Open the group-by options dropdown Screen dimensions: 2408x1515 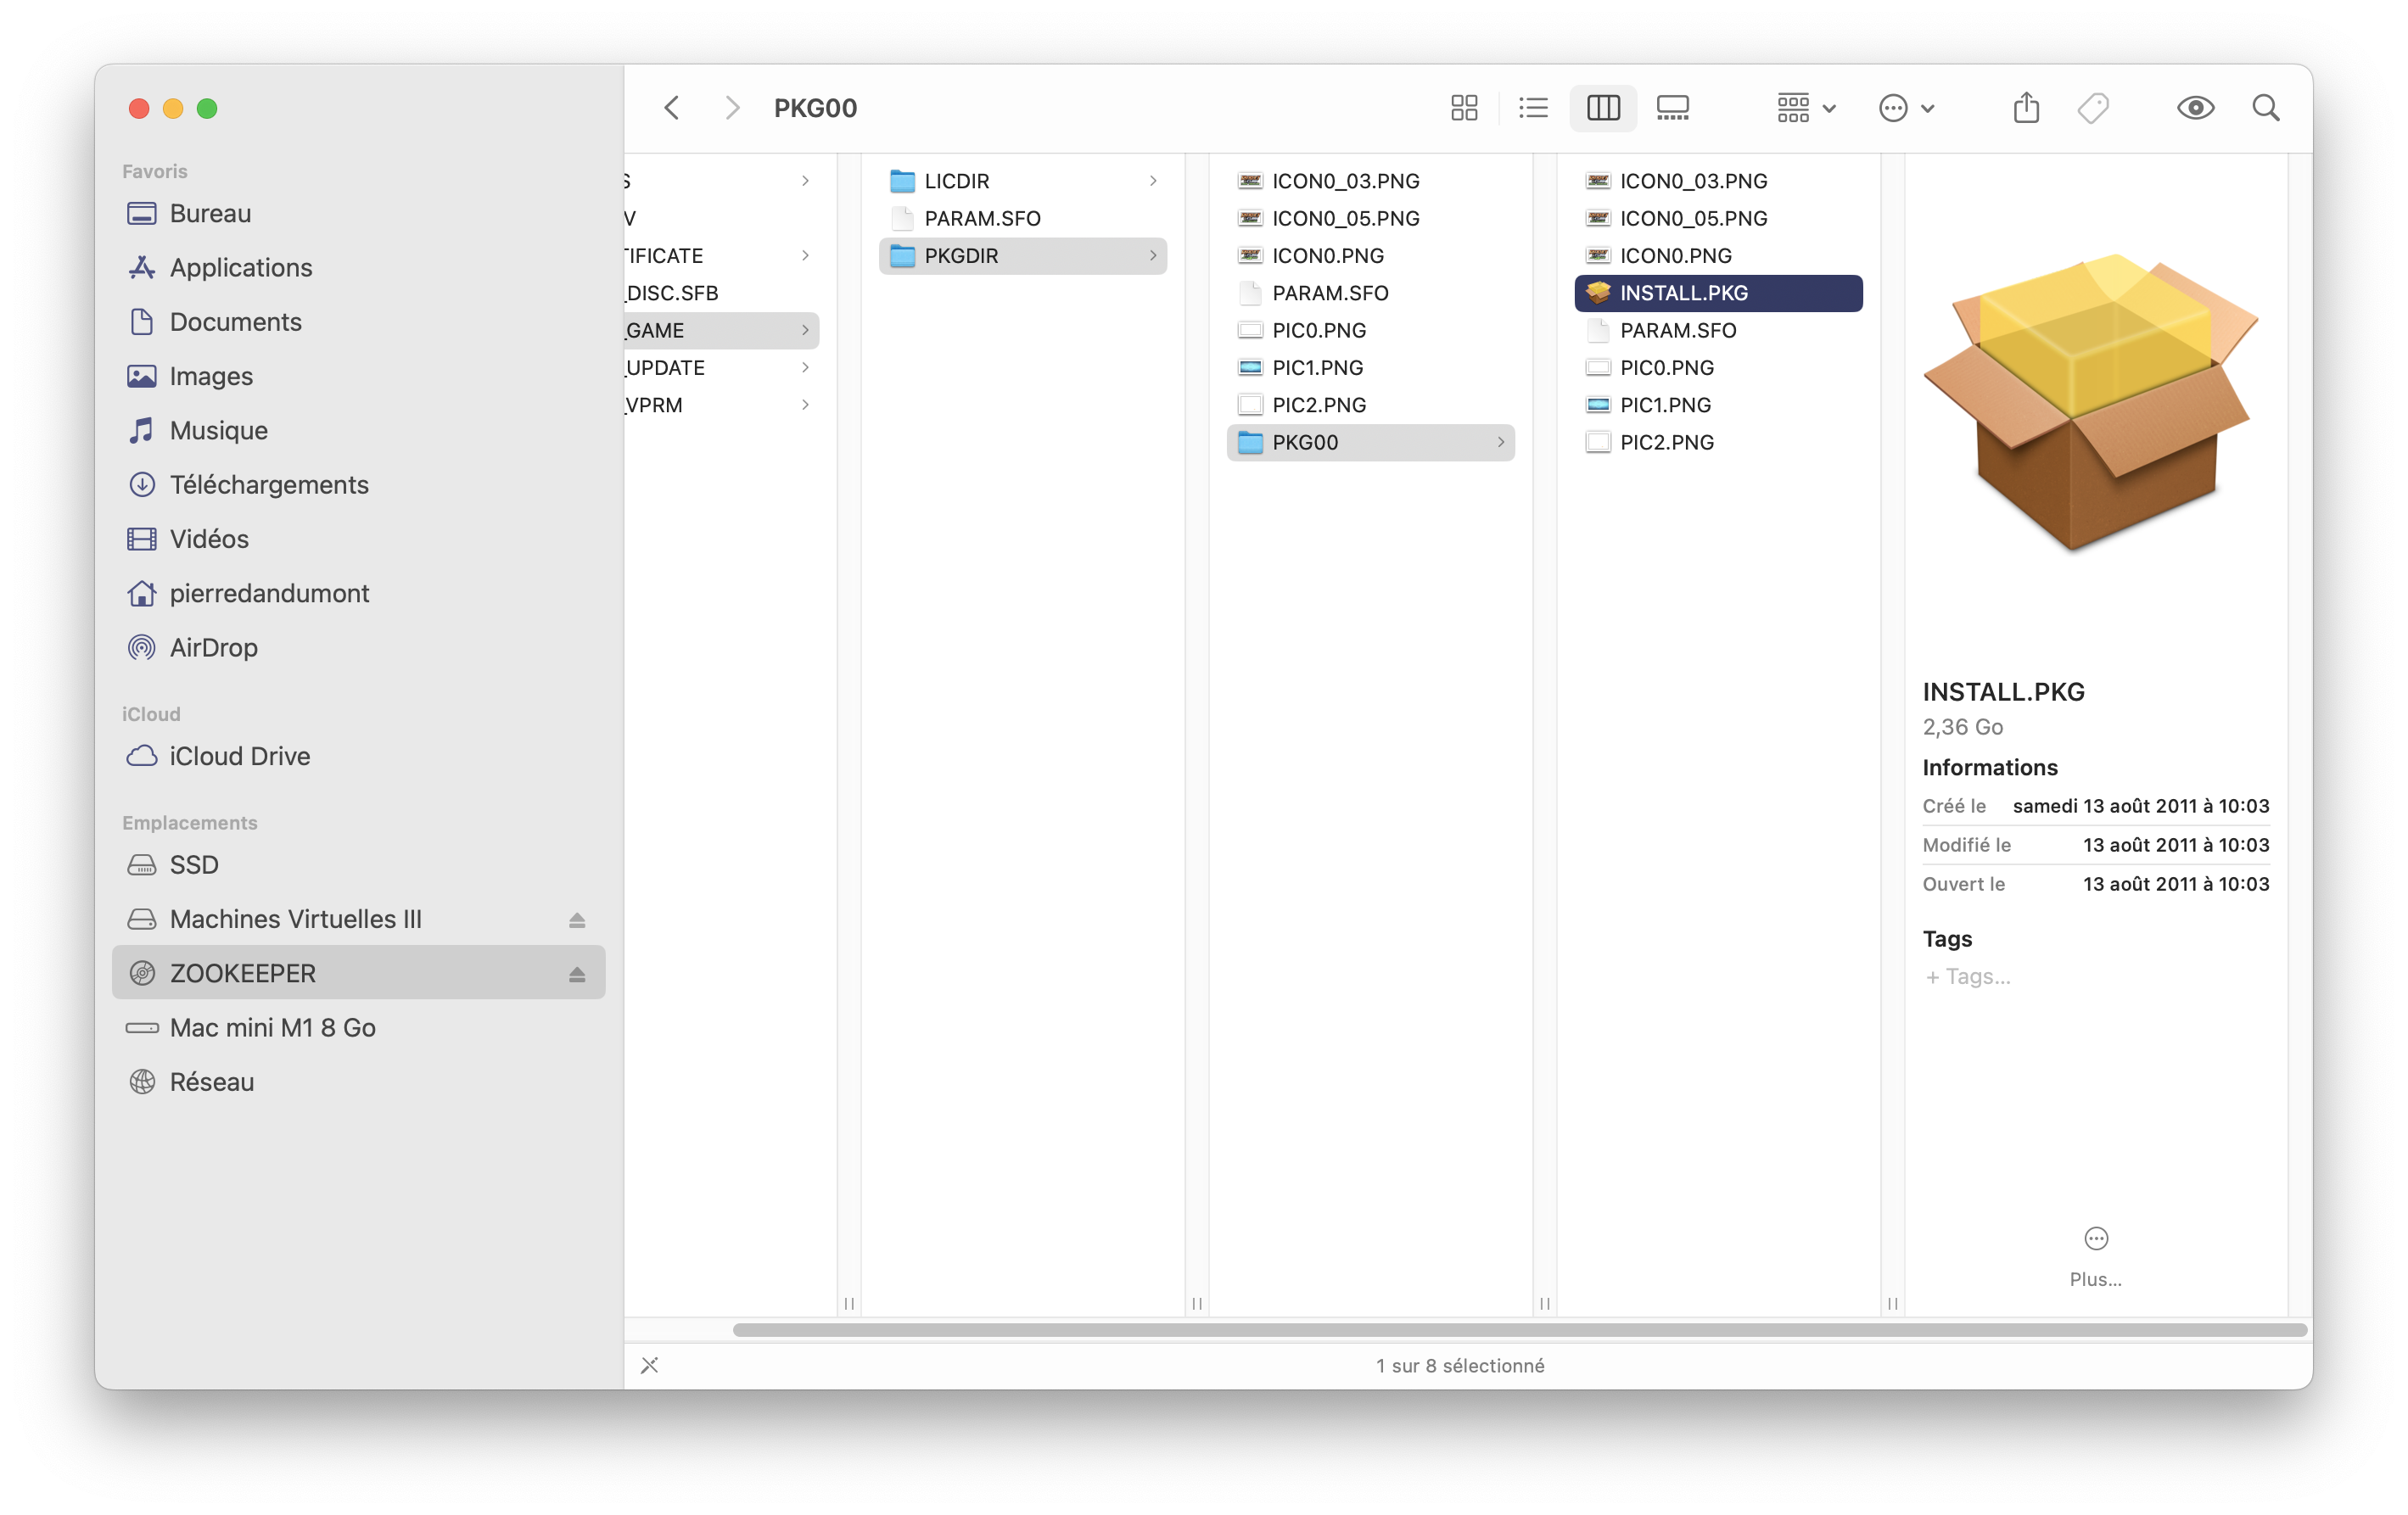(1806, 108)
